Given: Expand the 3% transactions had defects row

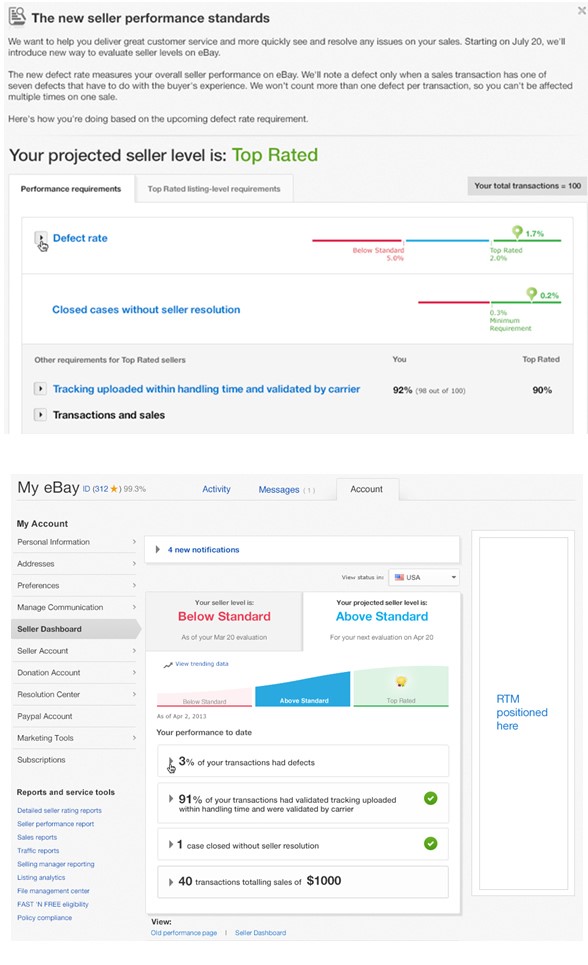Looking at the screenshot, I should pyautogui.click(x=171, y=763).
